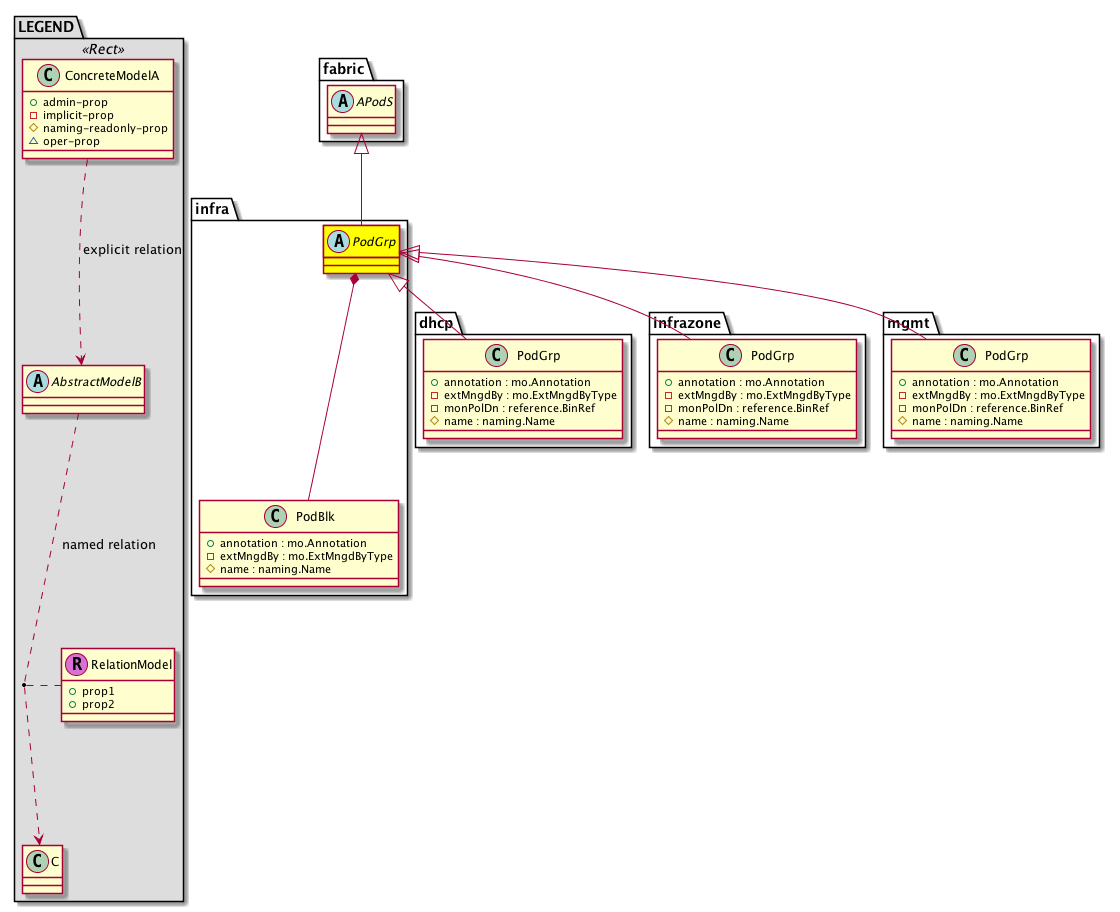Image resolution: width=1120 pixels, height=912 pixels.
Task: Select the fabric package tab
Action: pyautogui.click(x=341, y=69)
